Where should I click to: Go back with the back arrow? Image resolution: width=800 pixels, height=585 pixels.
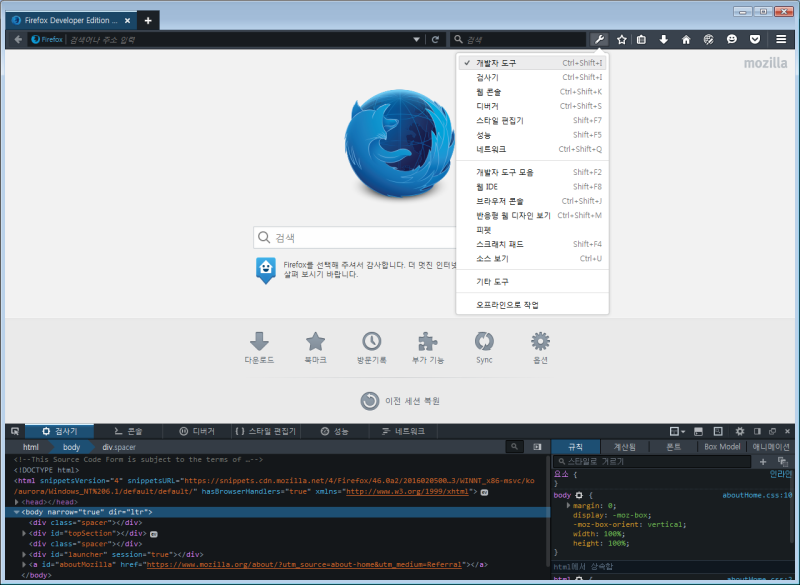[18, 39]
